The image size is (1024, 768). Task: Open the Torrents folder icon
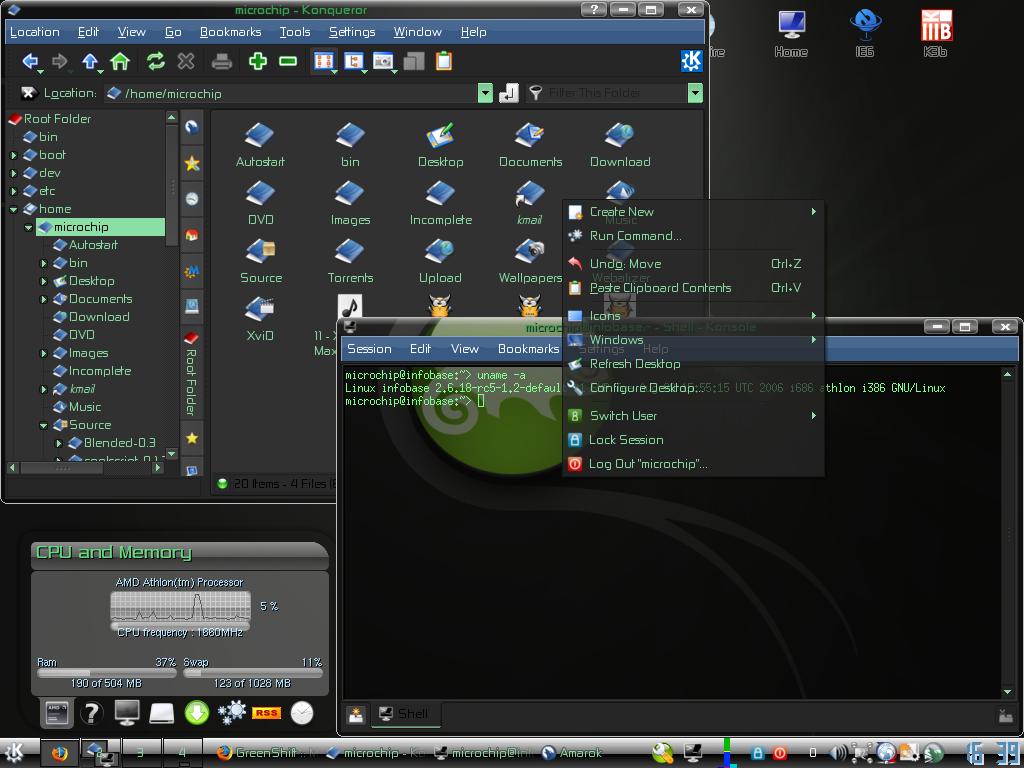350,261
